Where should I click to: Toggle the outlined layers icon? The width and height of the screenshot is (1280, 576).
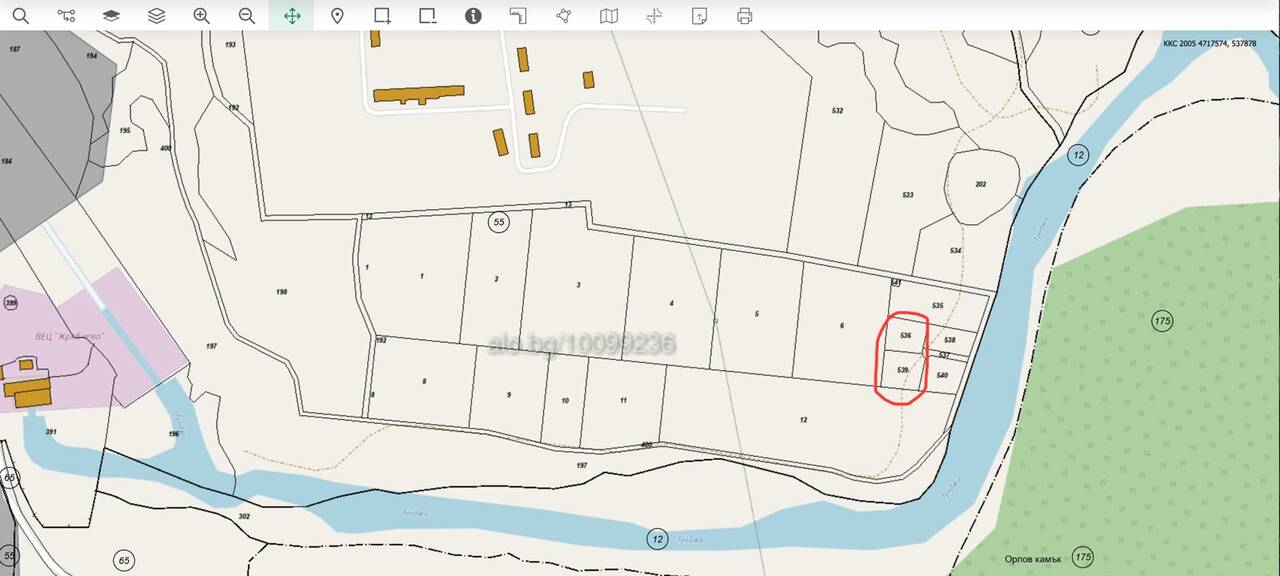[156, 15]
